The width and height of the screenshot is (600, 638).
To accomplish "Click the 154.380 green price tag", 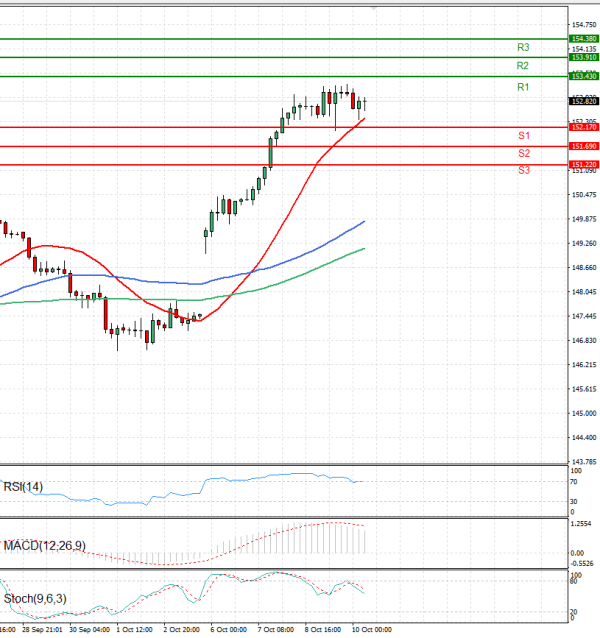I will tap(583, 39).
